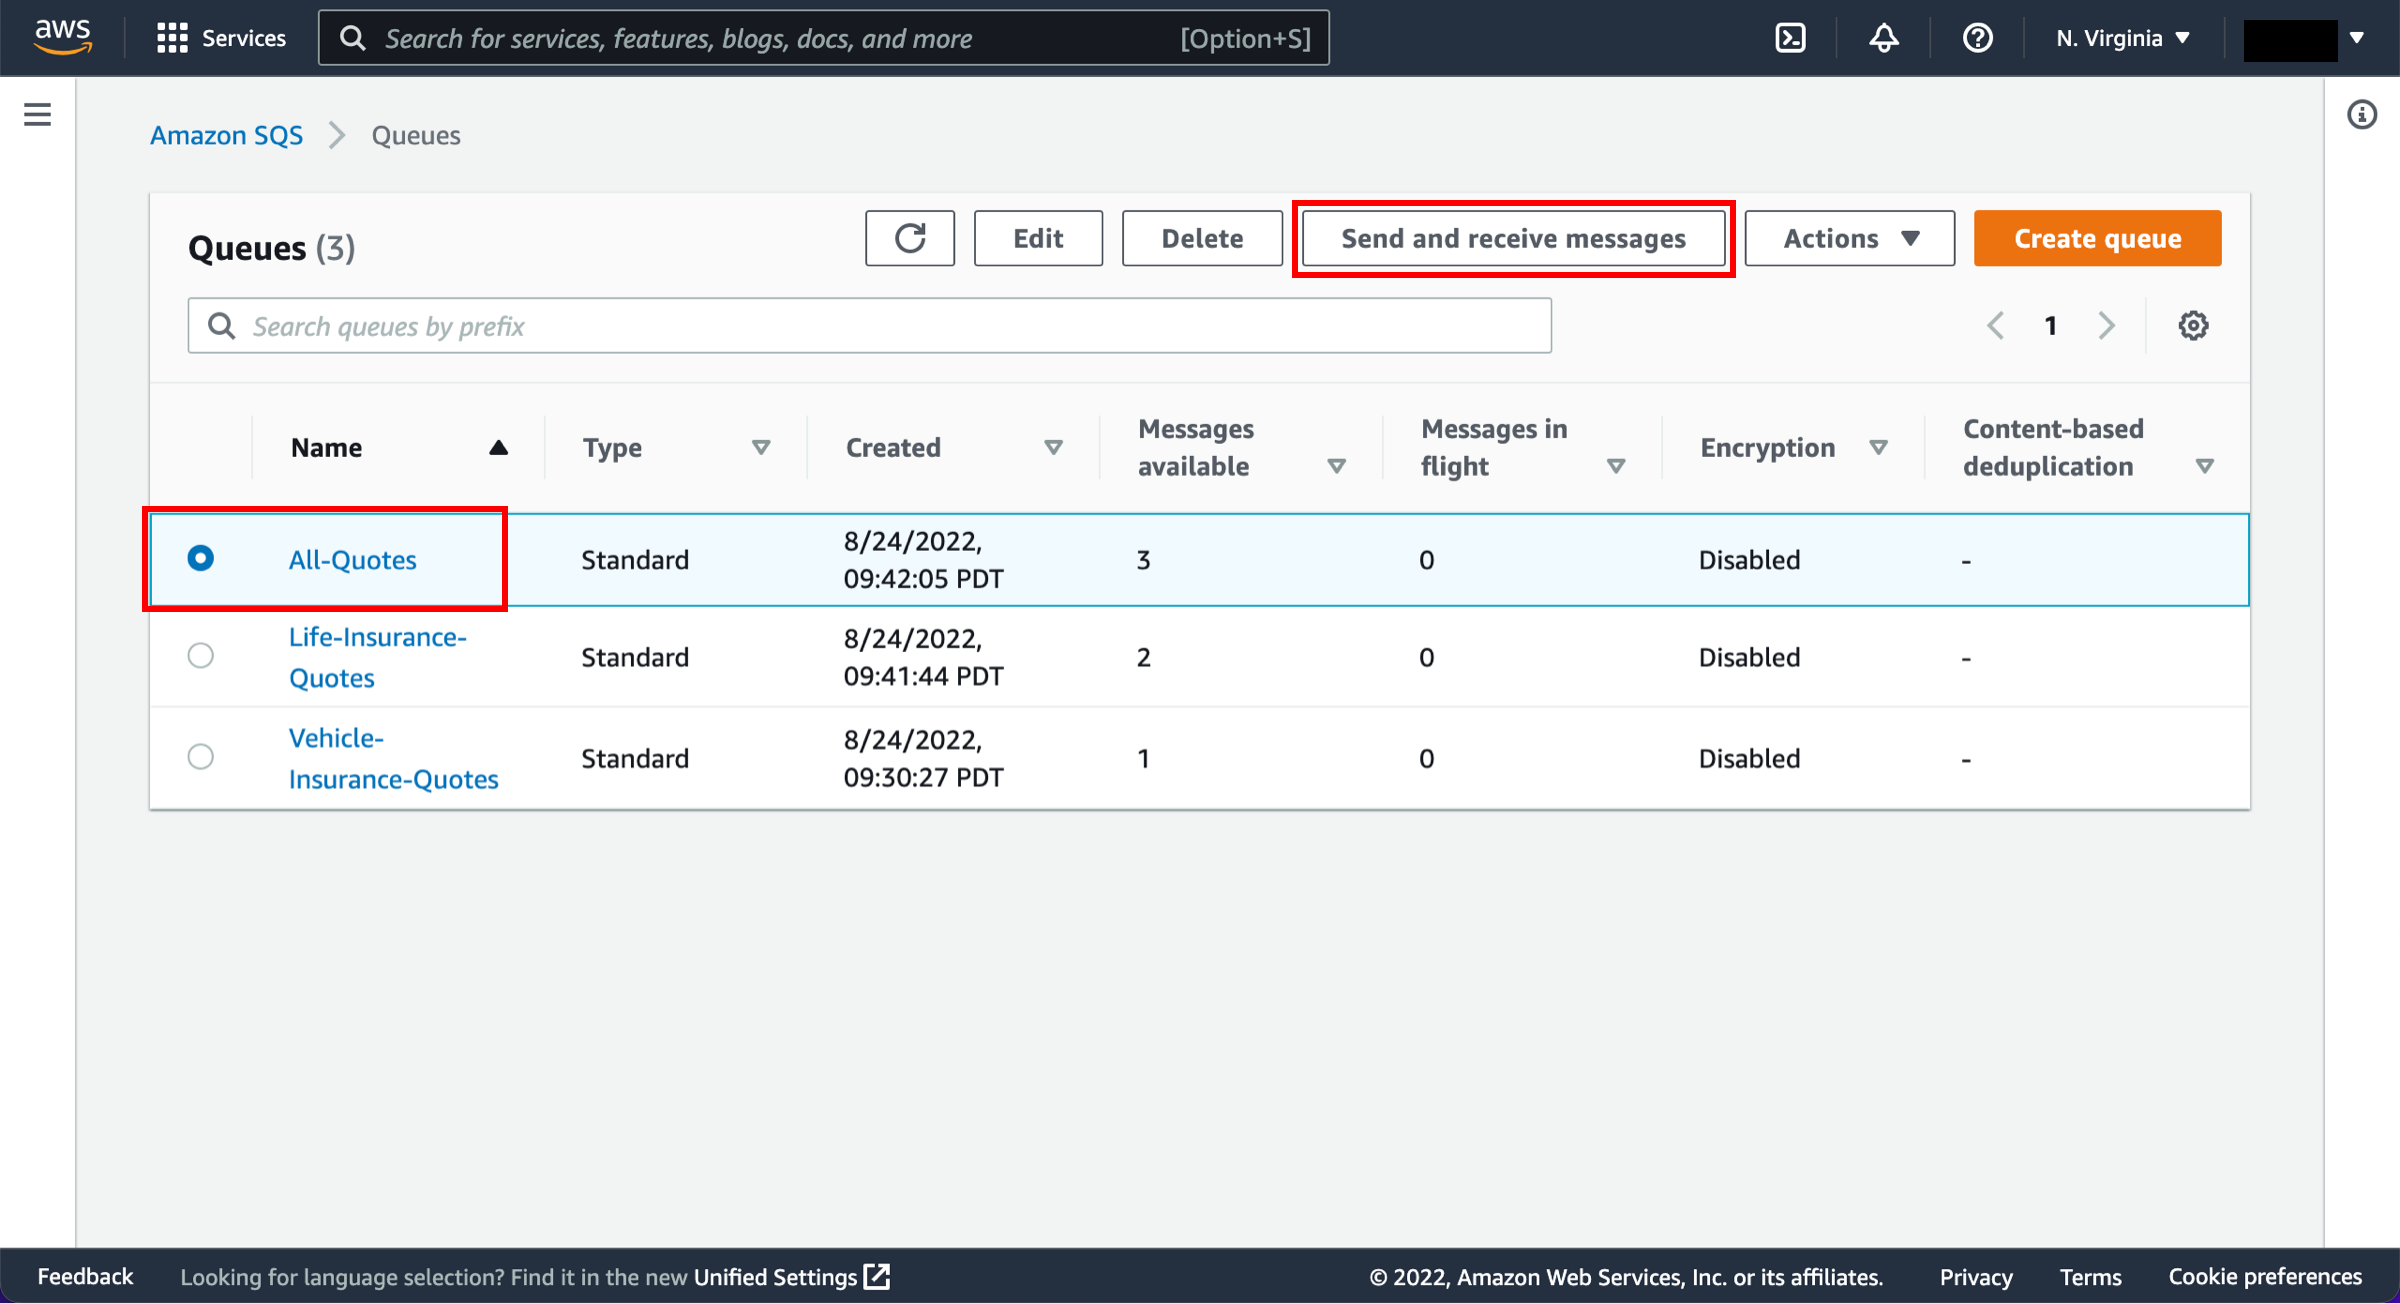The image size is (2400, 1304).
Task: Select the Vehicle-Insurance-Quotes radio button
Action: [201, 756]
